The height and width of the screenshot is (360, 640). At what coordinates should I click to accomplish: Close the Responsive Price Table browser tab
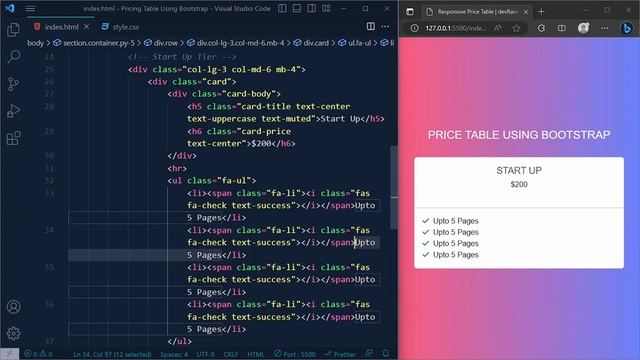pyautogui.click(x=526, y=12)
